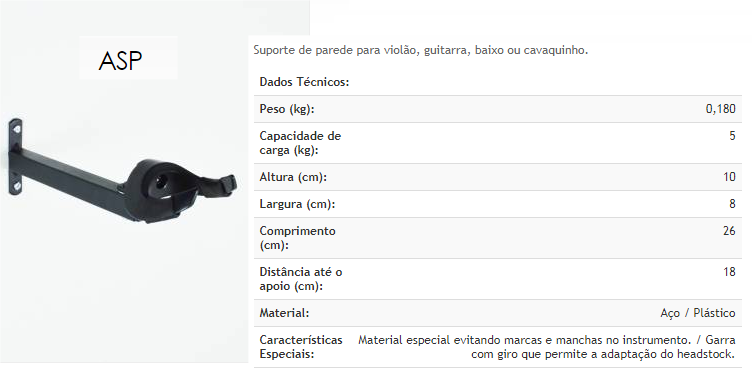Viewport: 752px width, 370px height.
Task: Select the load capacity value 5
Action: [732, 136]
